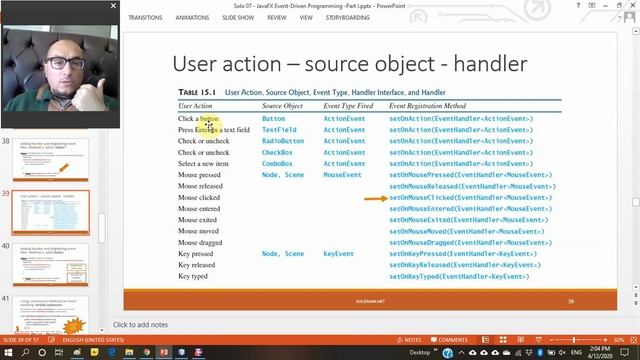Expand the account name dropdown arrow
This screenshot has width=640, height=360.
click(620, 18)
